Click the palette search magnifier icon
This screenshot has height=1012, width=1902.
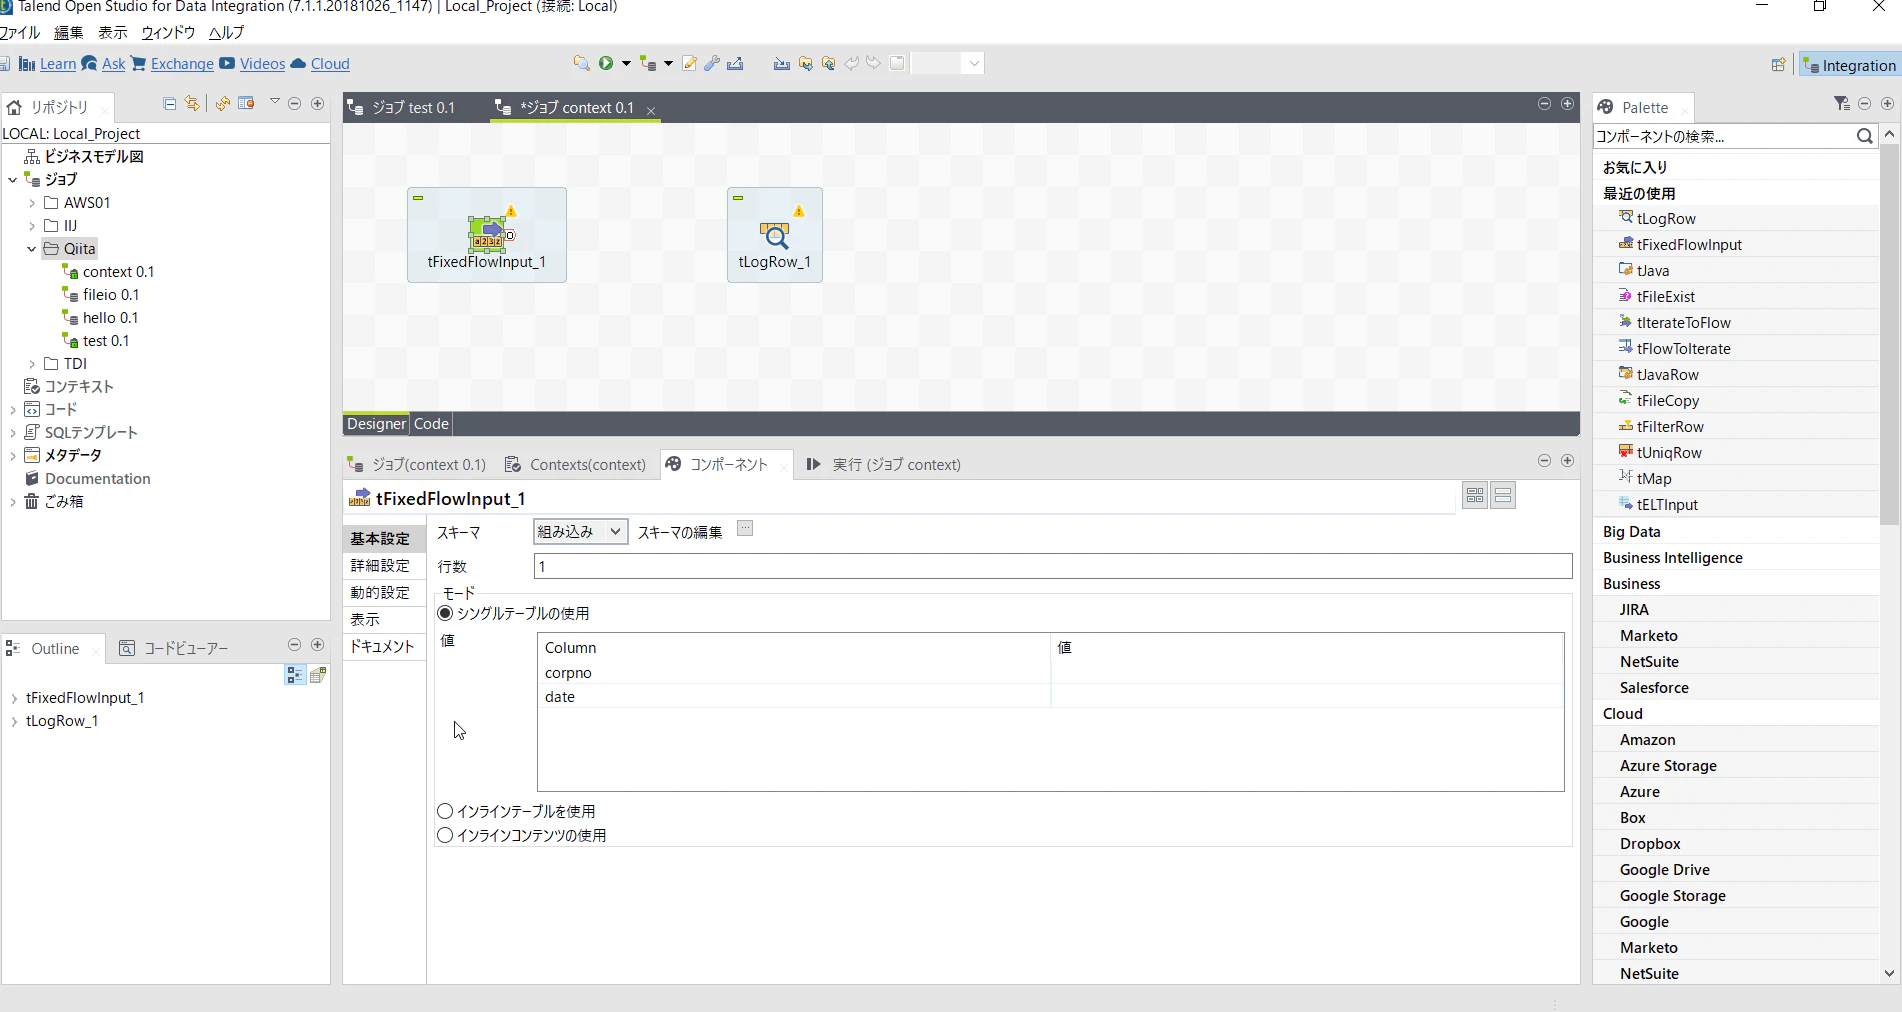point(1864,136)
